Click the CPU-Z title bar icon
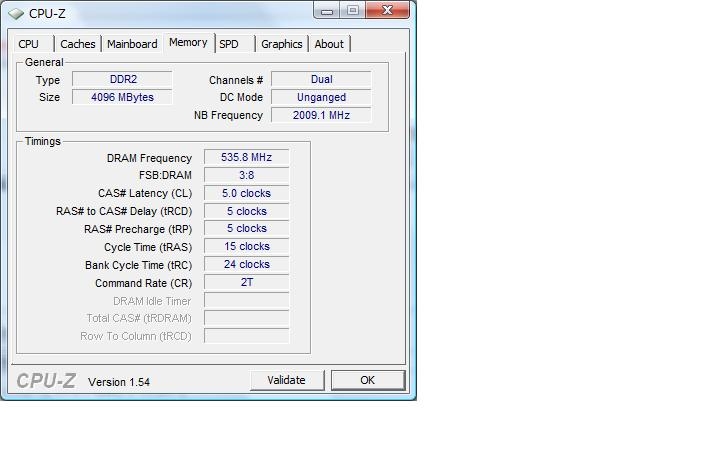Screen dimensions: 720x450 point(15,13)
